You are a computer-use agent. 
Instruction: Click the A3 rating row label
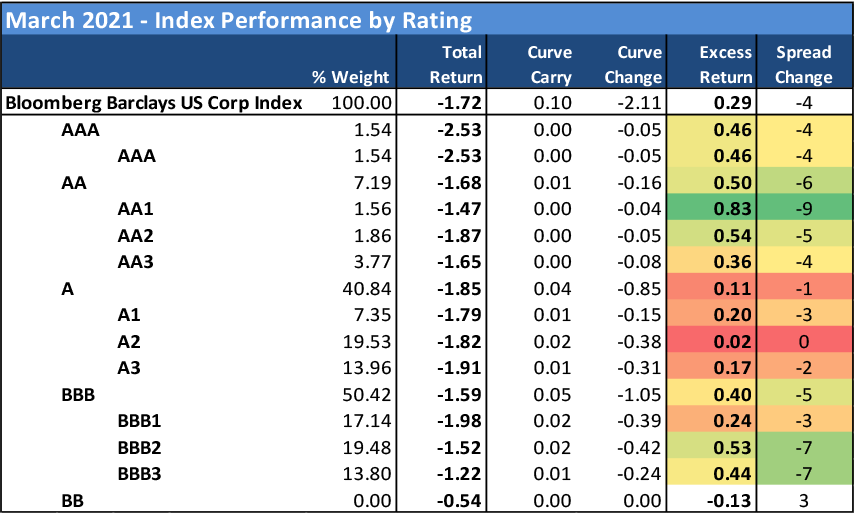[130, 365]
